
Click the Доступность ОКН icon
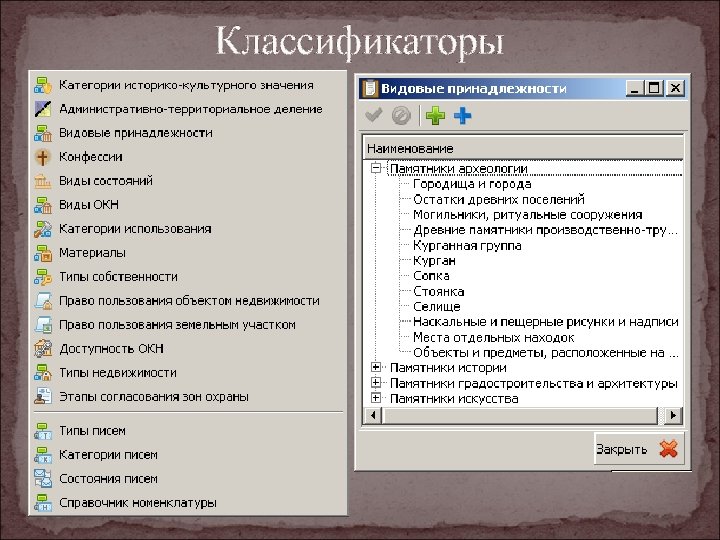pyautogui.click(x=43, y=349)
